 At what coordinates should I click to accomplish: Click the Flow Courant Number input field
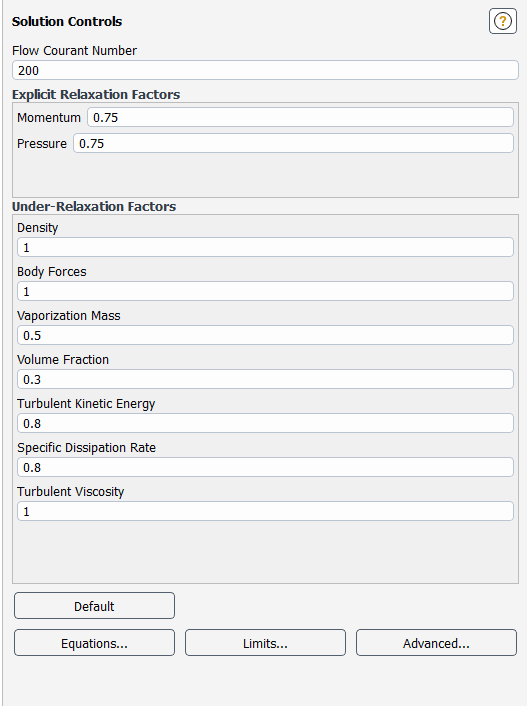[265, 70]
